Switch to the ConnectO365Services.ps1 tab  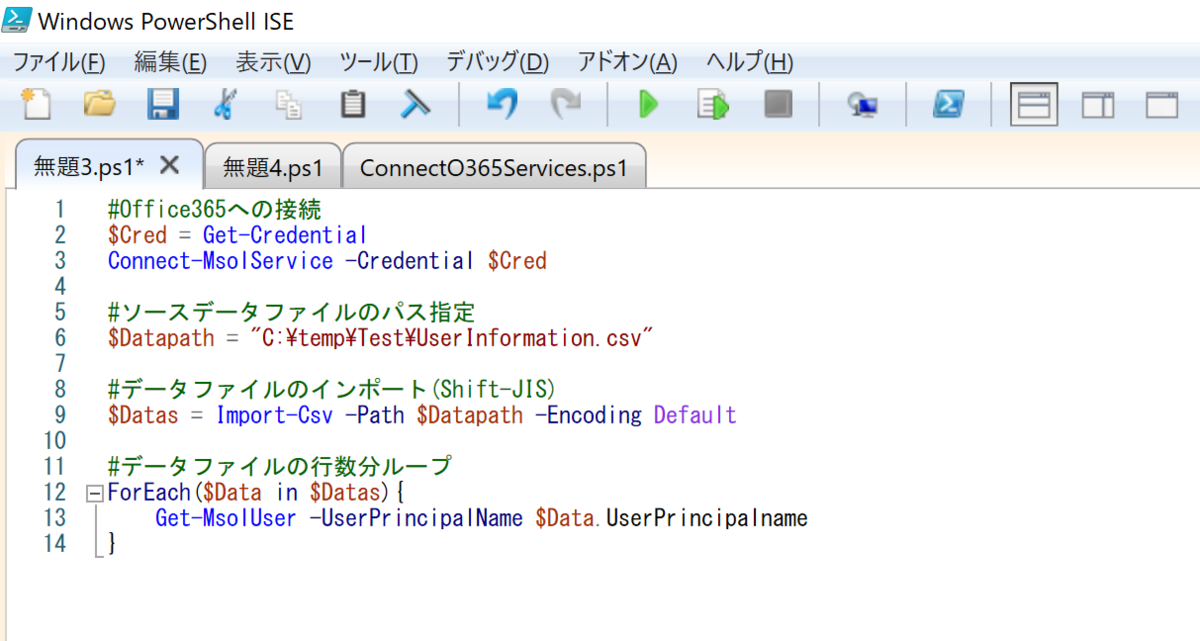(x=493, y=167)
